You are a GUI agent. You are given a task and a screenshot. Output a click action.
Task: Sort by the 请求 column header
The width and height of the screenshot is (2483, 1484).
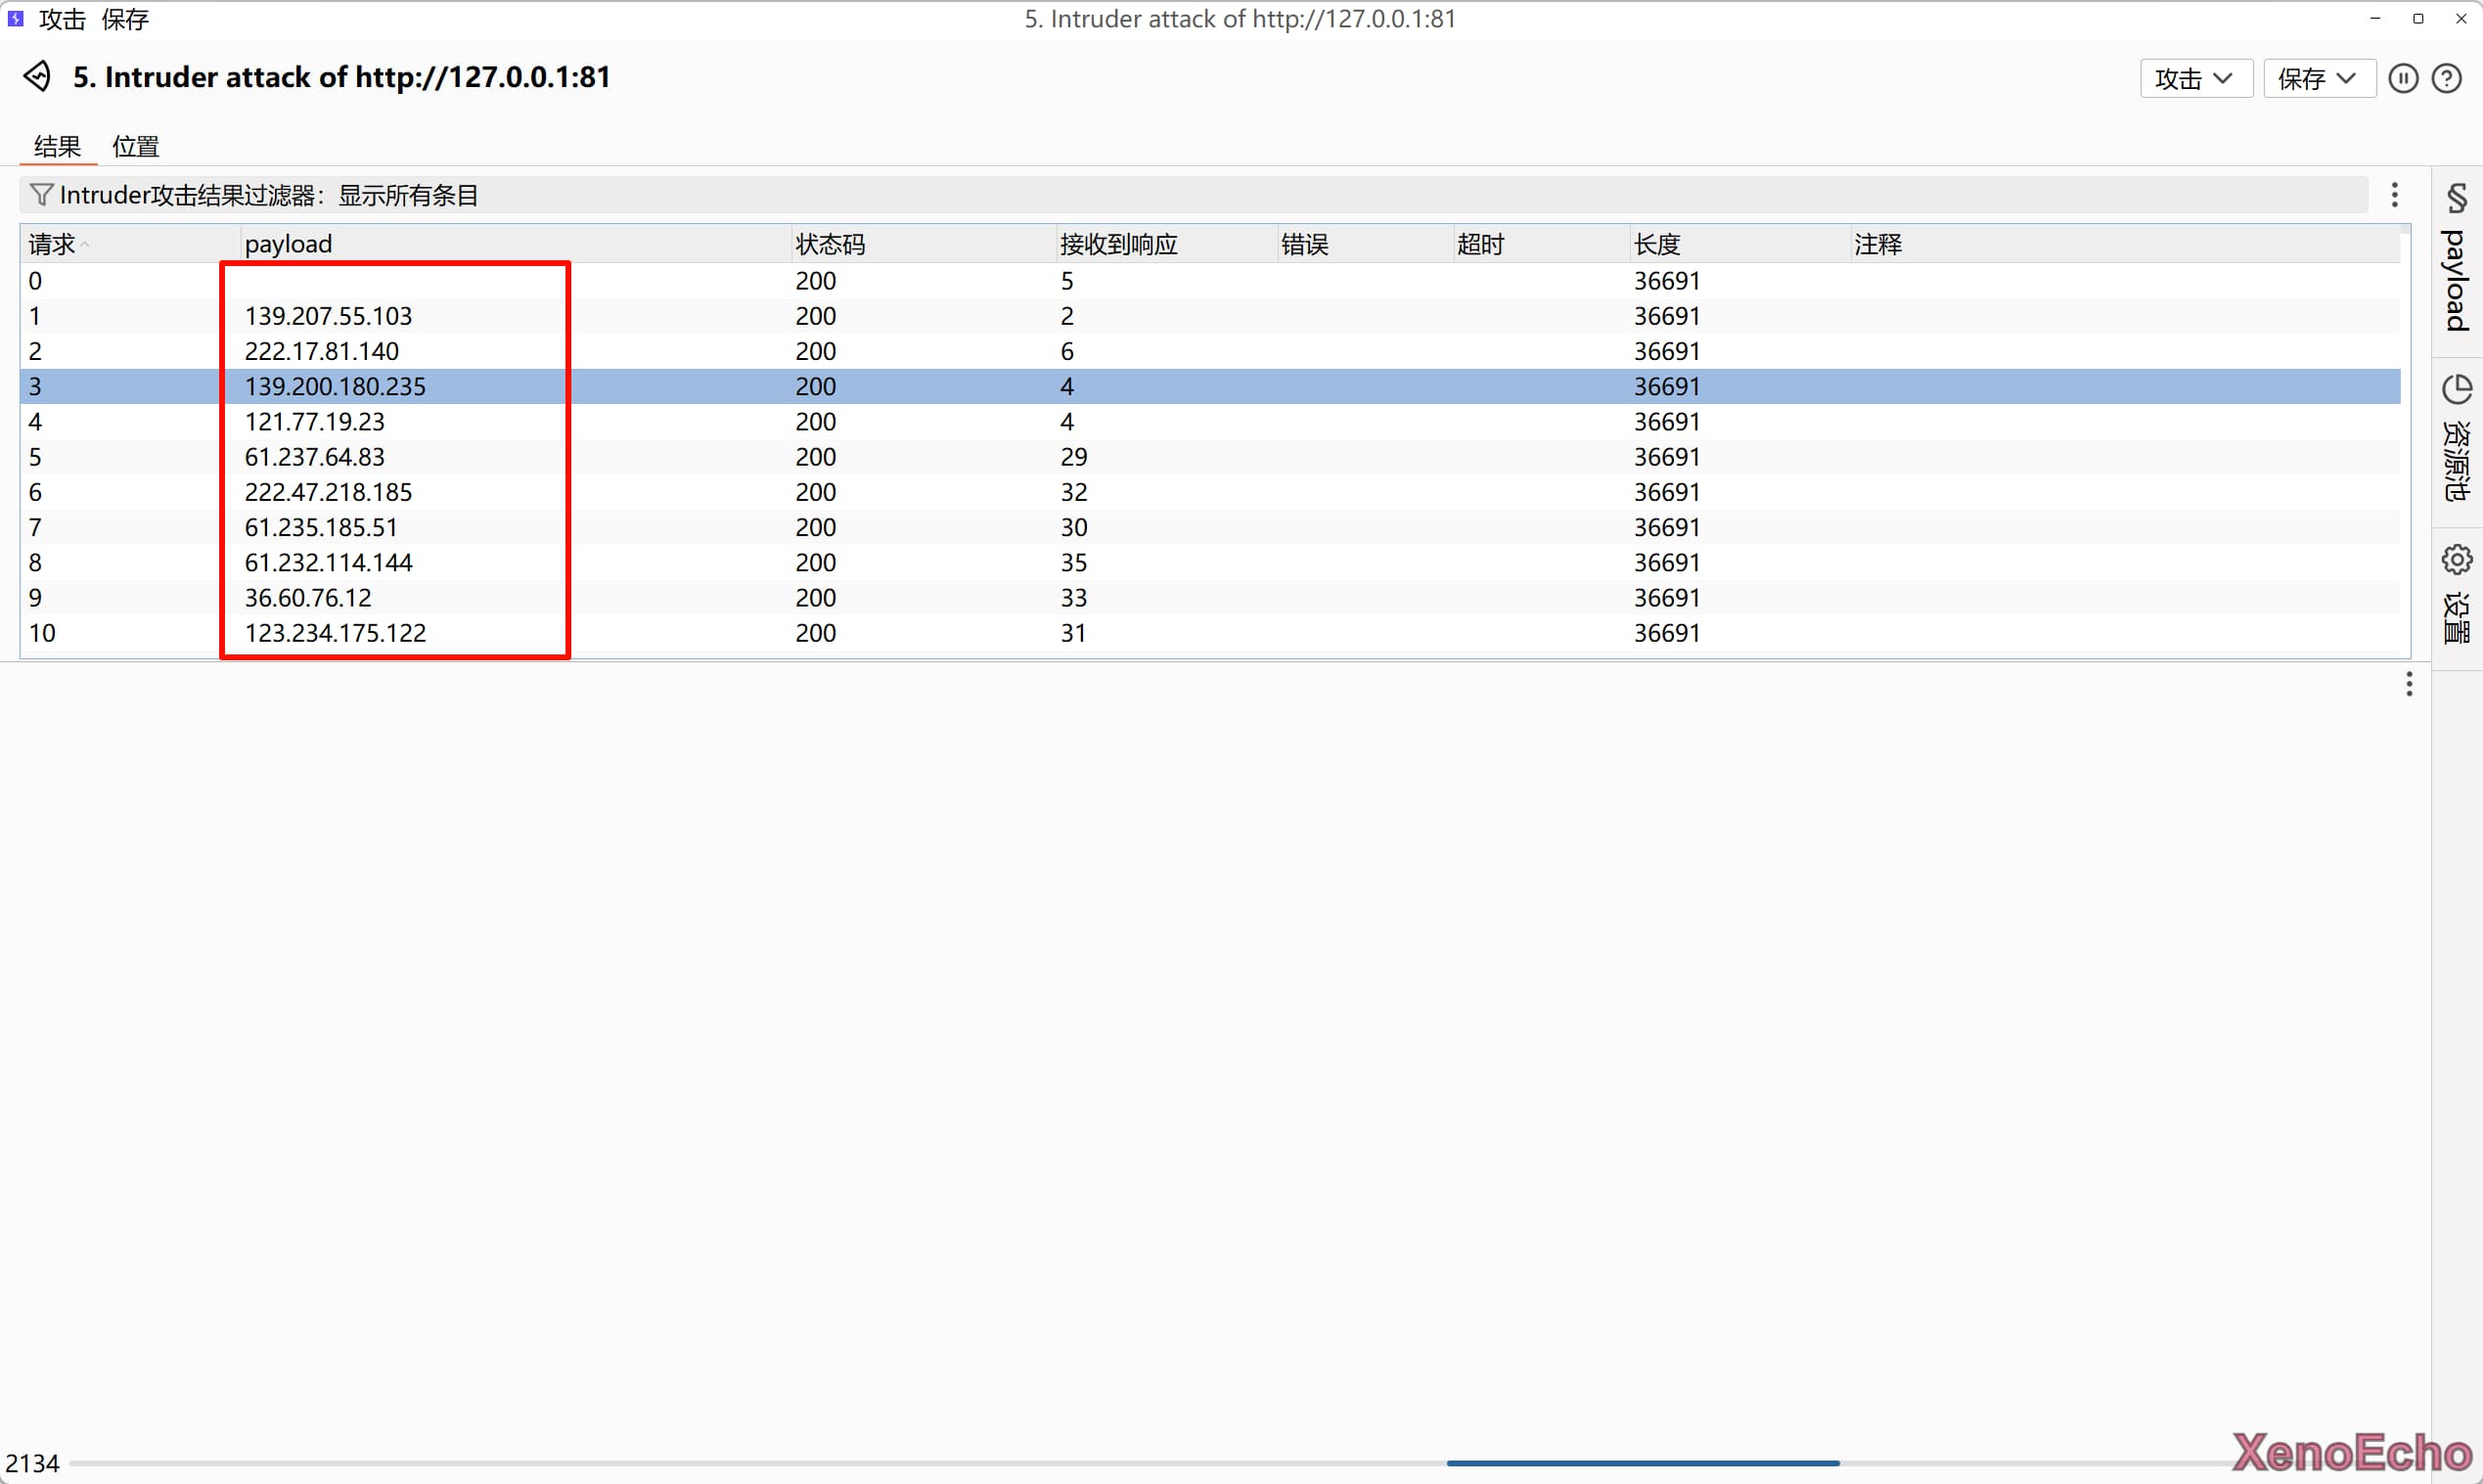[52, 244]
